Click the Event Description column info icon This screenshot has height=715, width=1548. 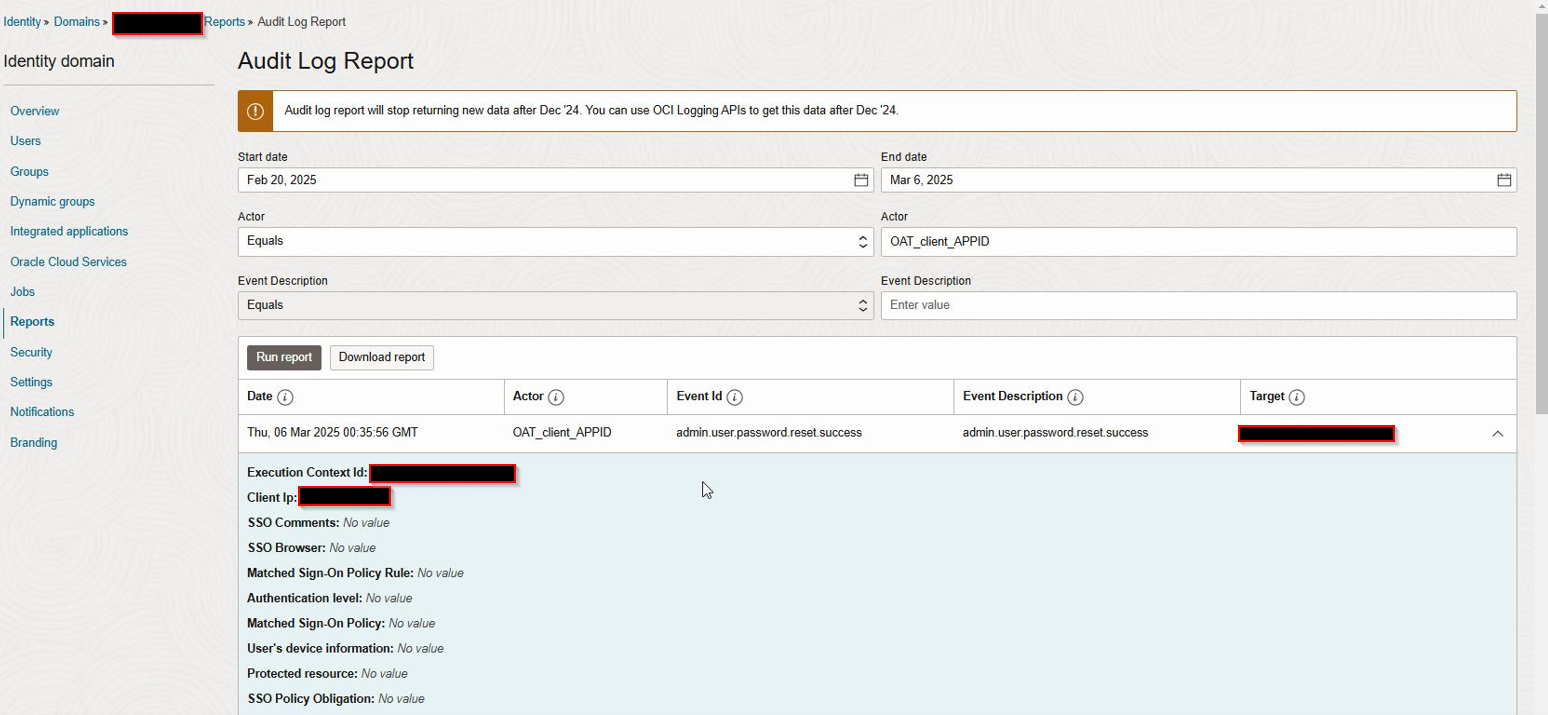[1077, 397]
